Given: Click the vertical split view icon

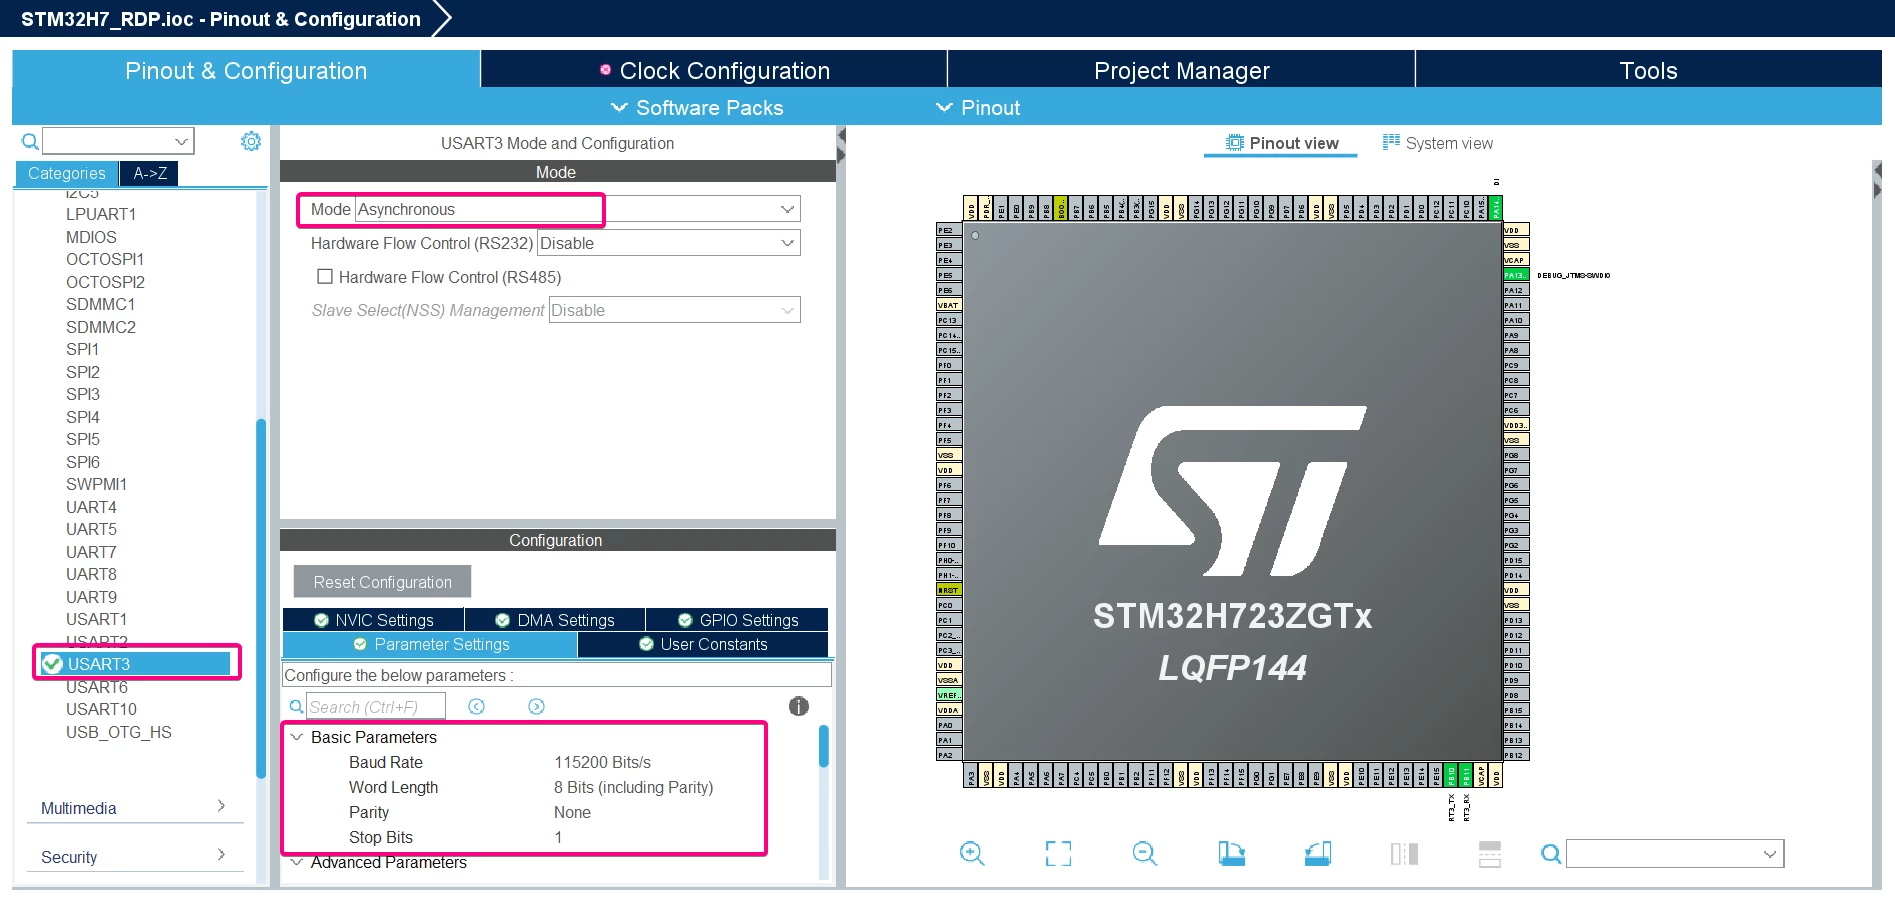Looking at the screenshot, I should click(1404, 853).
